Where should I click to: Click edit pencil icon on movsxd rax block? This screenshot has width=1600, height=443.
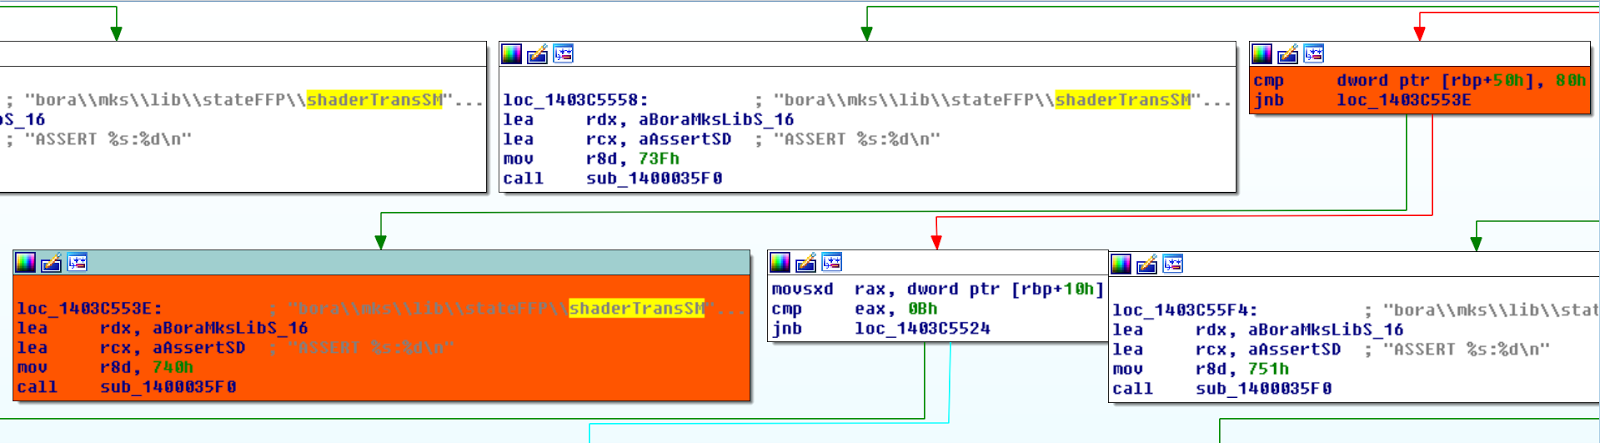(x=806, y=262)
